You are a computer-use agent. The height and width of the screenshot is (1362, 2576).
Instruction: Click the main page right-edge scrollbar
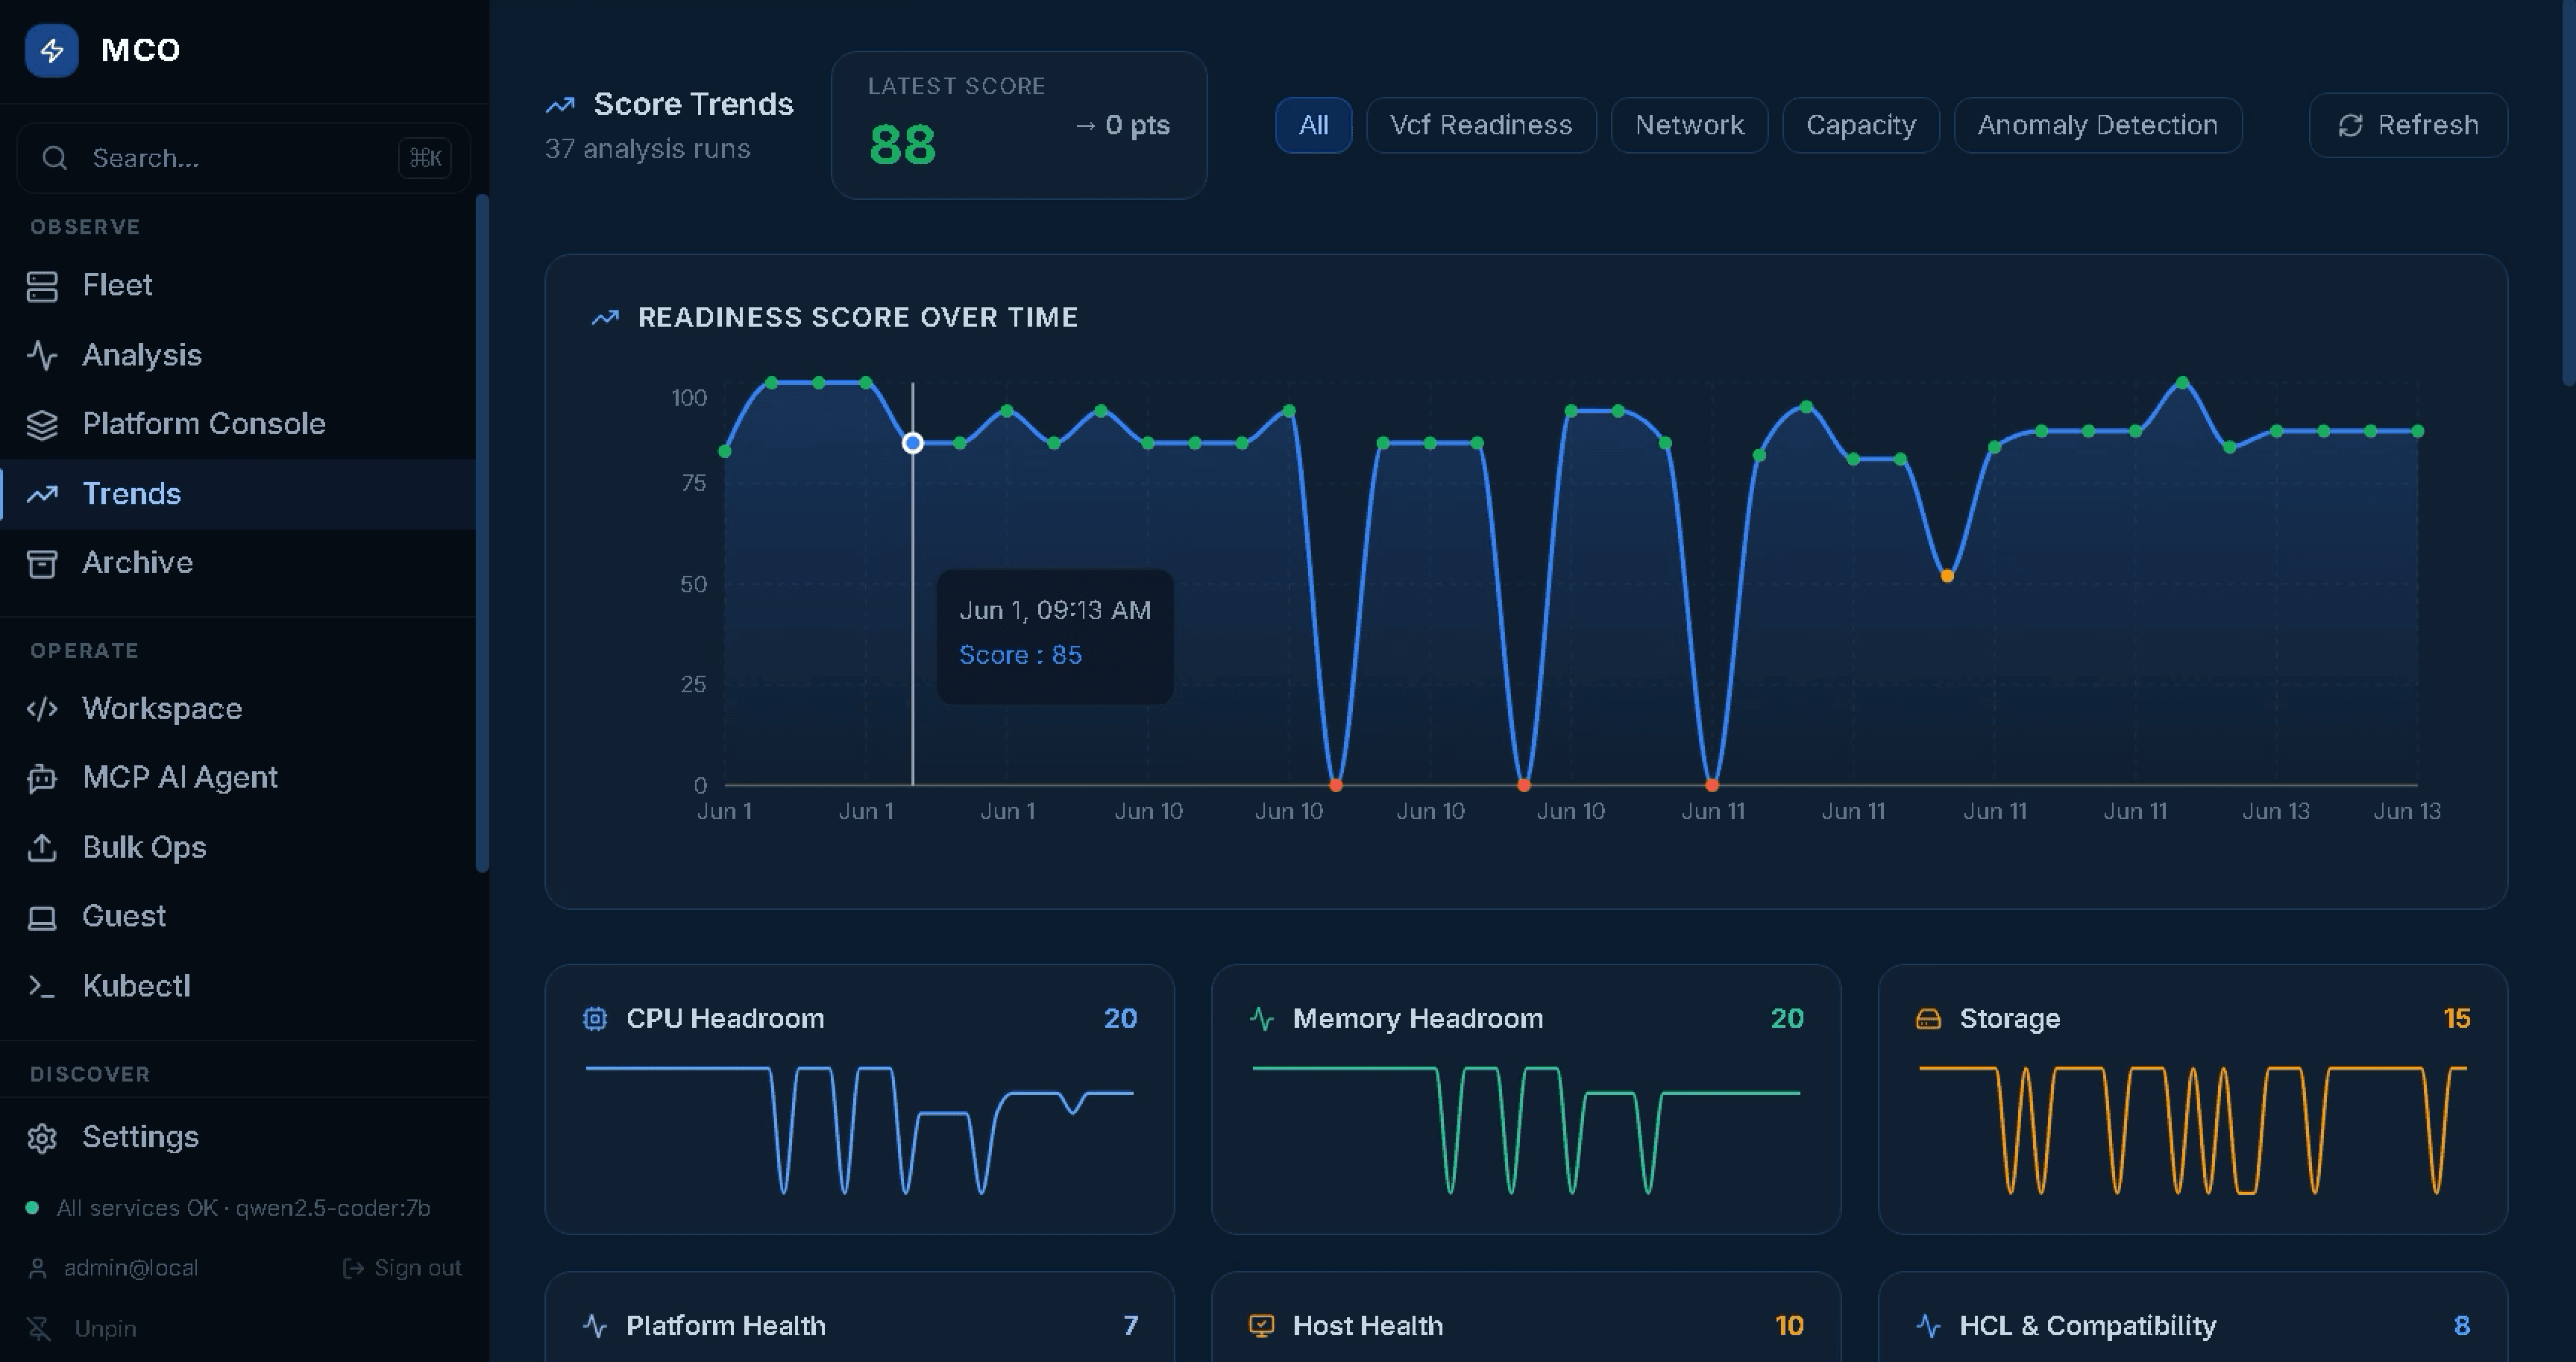[x=2569, y=192]
